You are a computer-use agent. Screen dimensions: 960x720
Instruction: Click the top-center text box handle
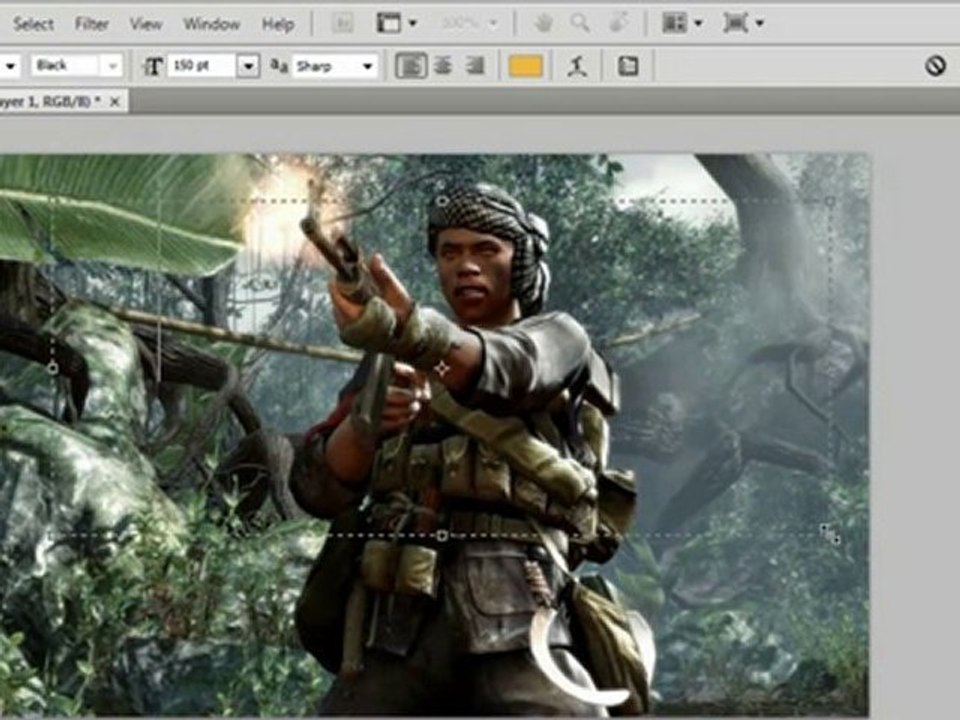coord(442,201)
